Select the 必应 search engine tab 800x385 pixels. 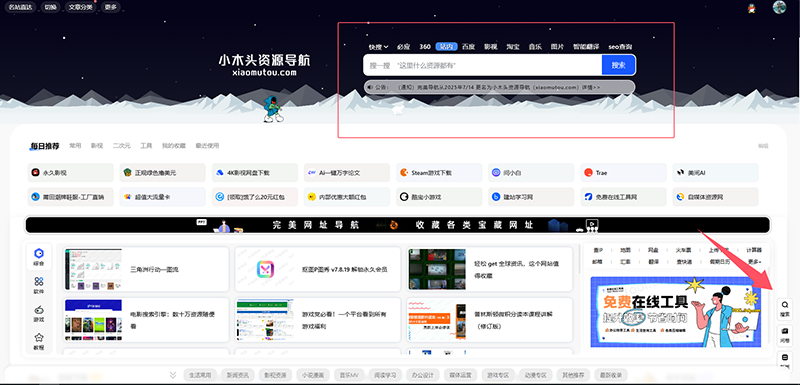404,47
